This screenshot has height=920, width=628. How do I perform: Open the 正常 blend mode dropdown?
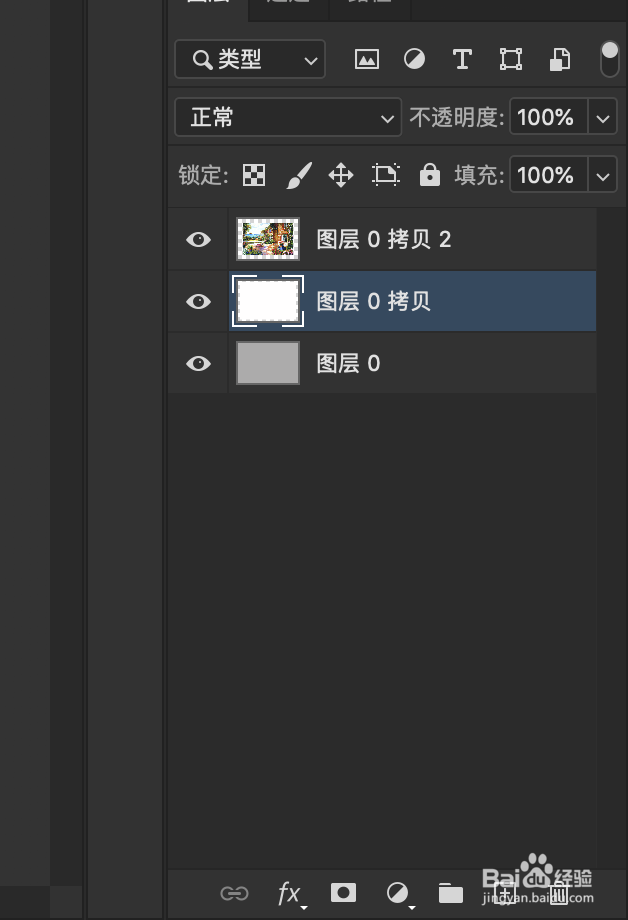point(288,118)
